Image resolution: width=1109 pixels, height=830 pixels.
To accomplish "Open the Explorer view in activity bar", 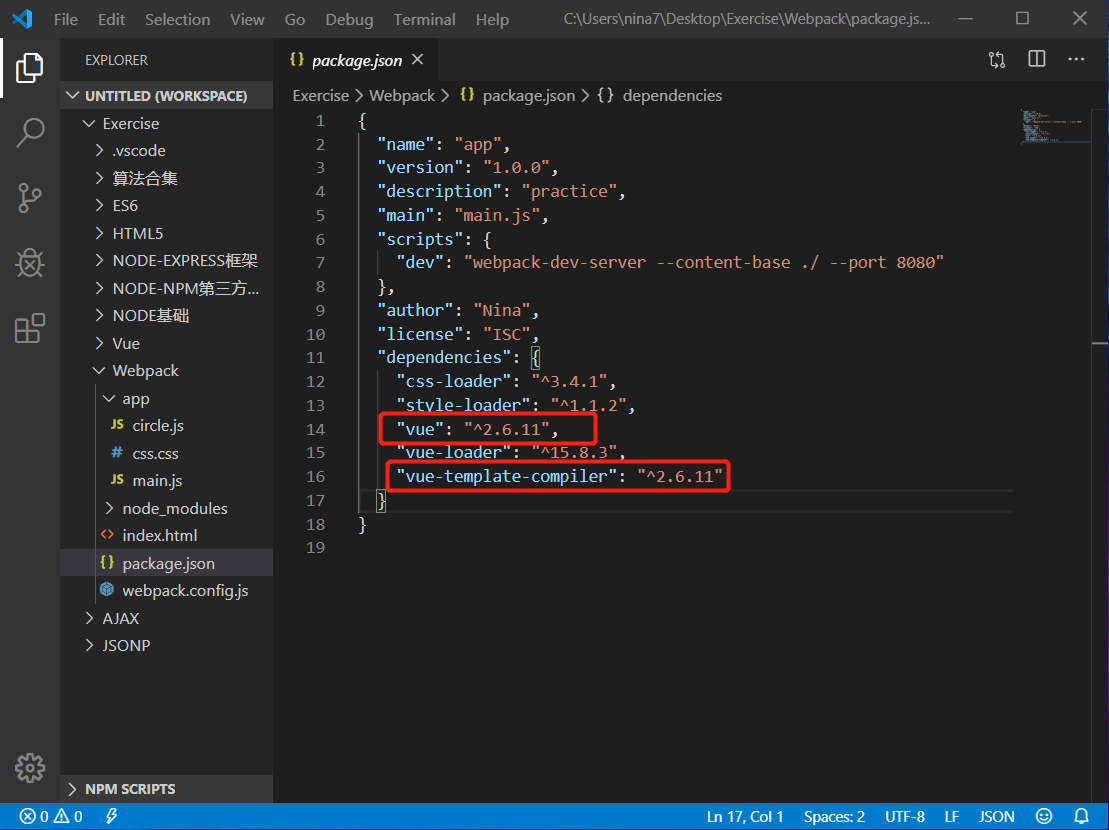I will (x=29, y=68).
